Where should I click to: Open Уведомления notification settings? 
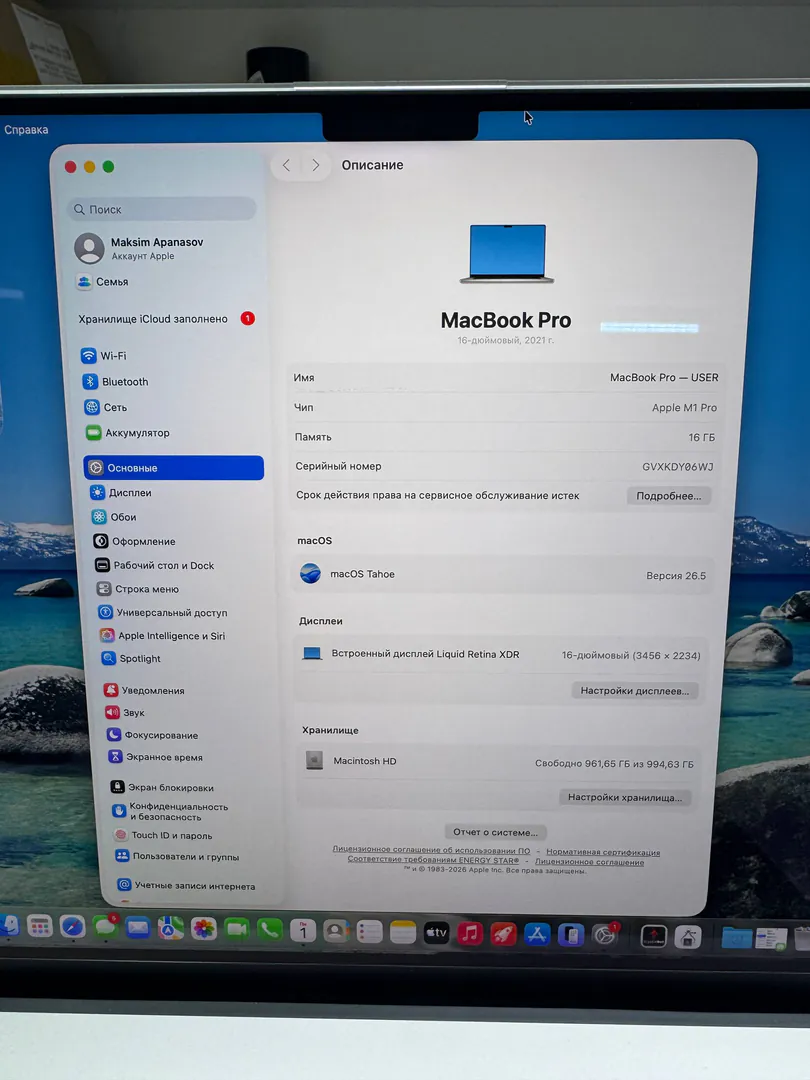(144, 690)
